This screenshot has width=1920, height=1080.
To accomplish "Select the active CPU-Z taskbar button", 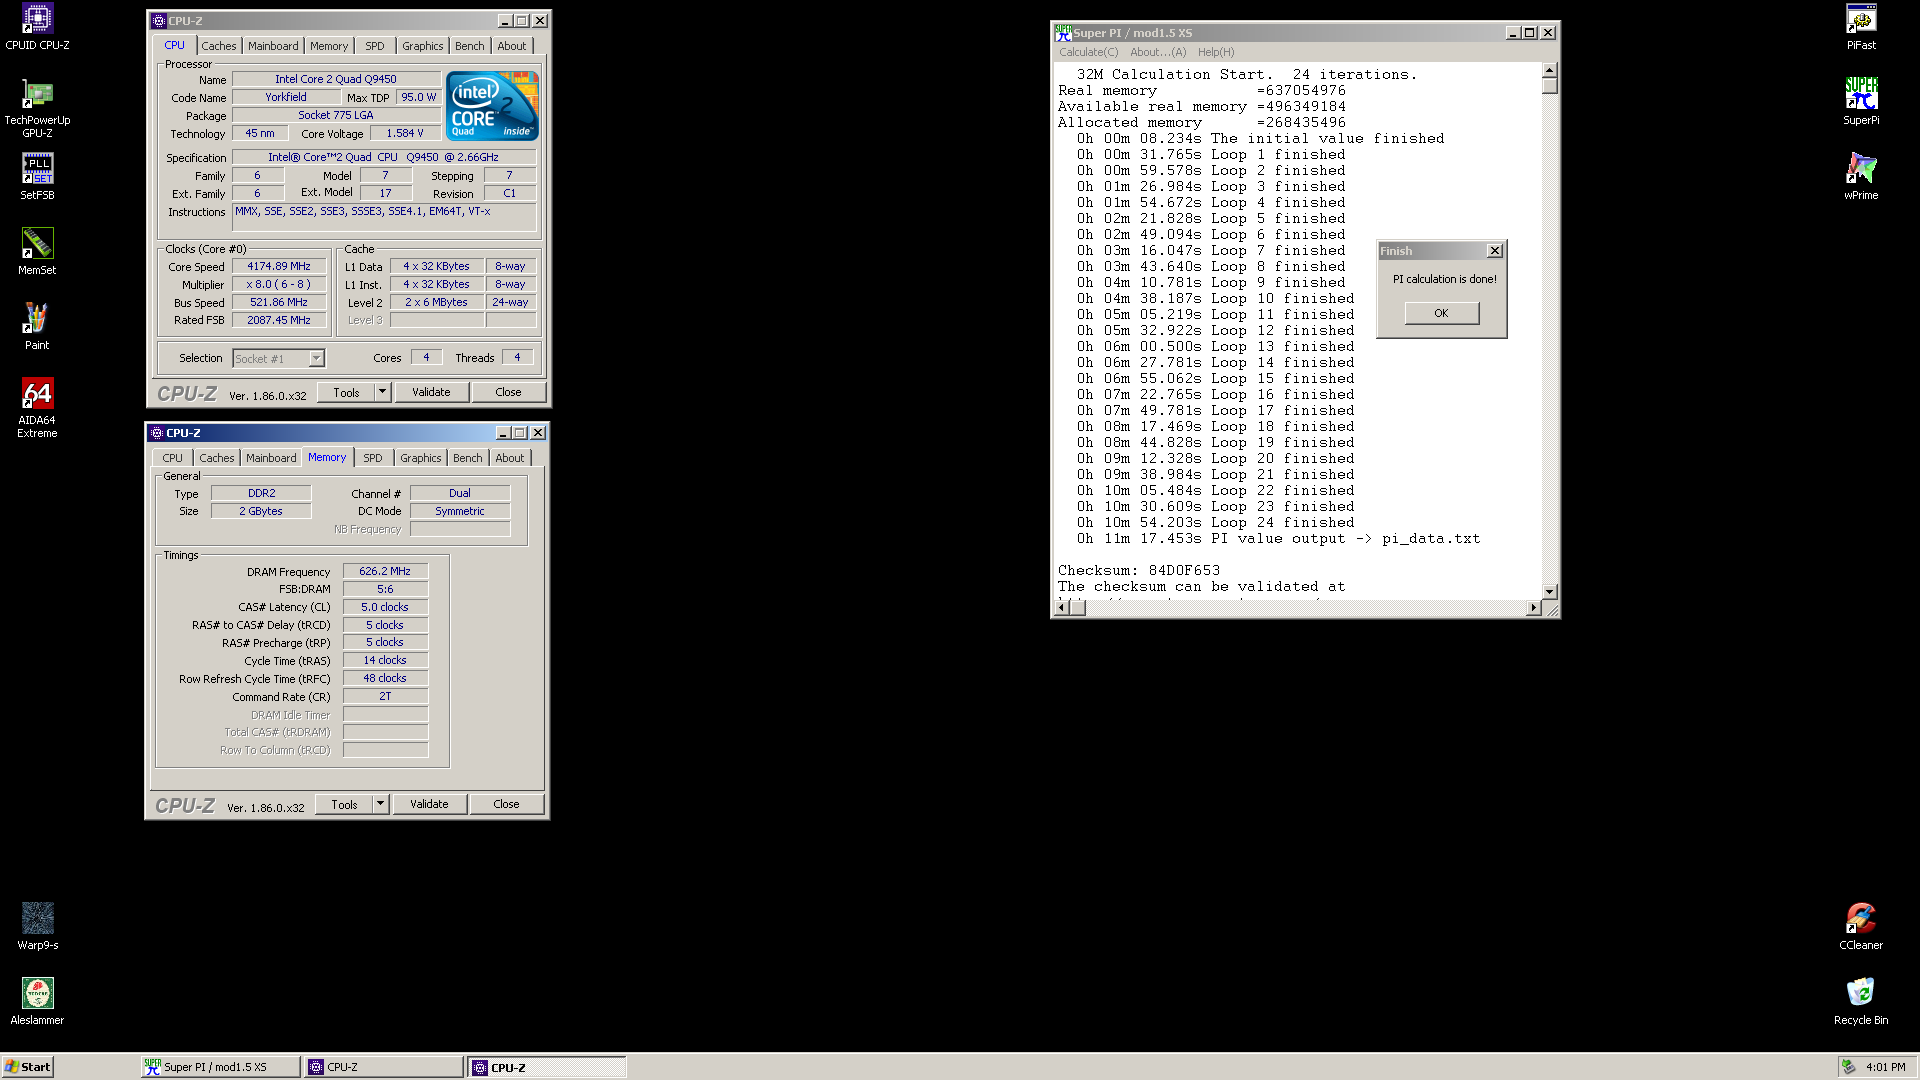I will click(547, 1067).
